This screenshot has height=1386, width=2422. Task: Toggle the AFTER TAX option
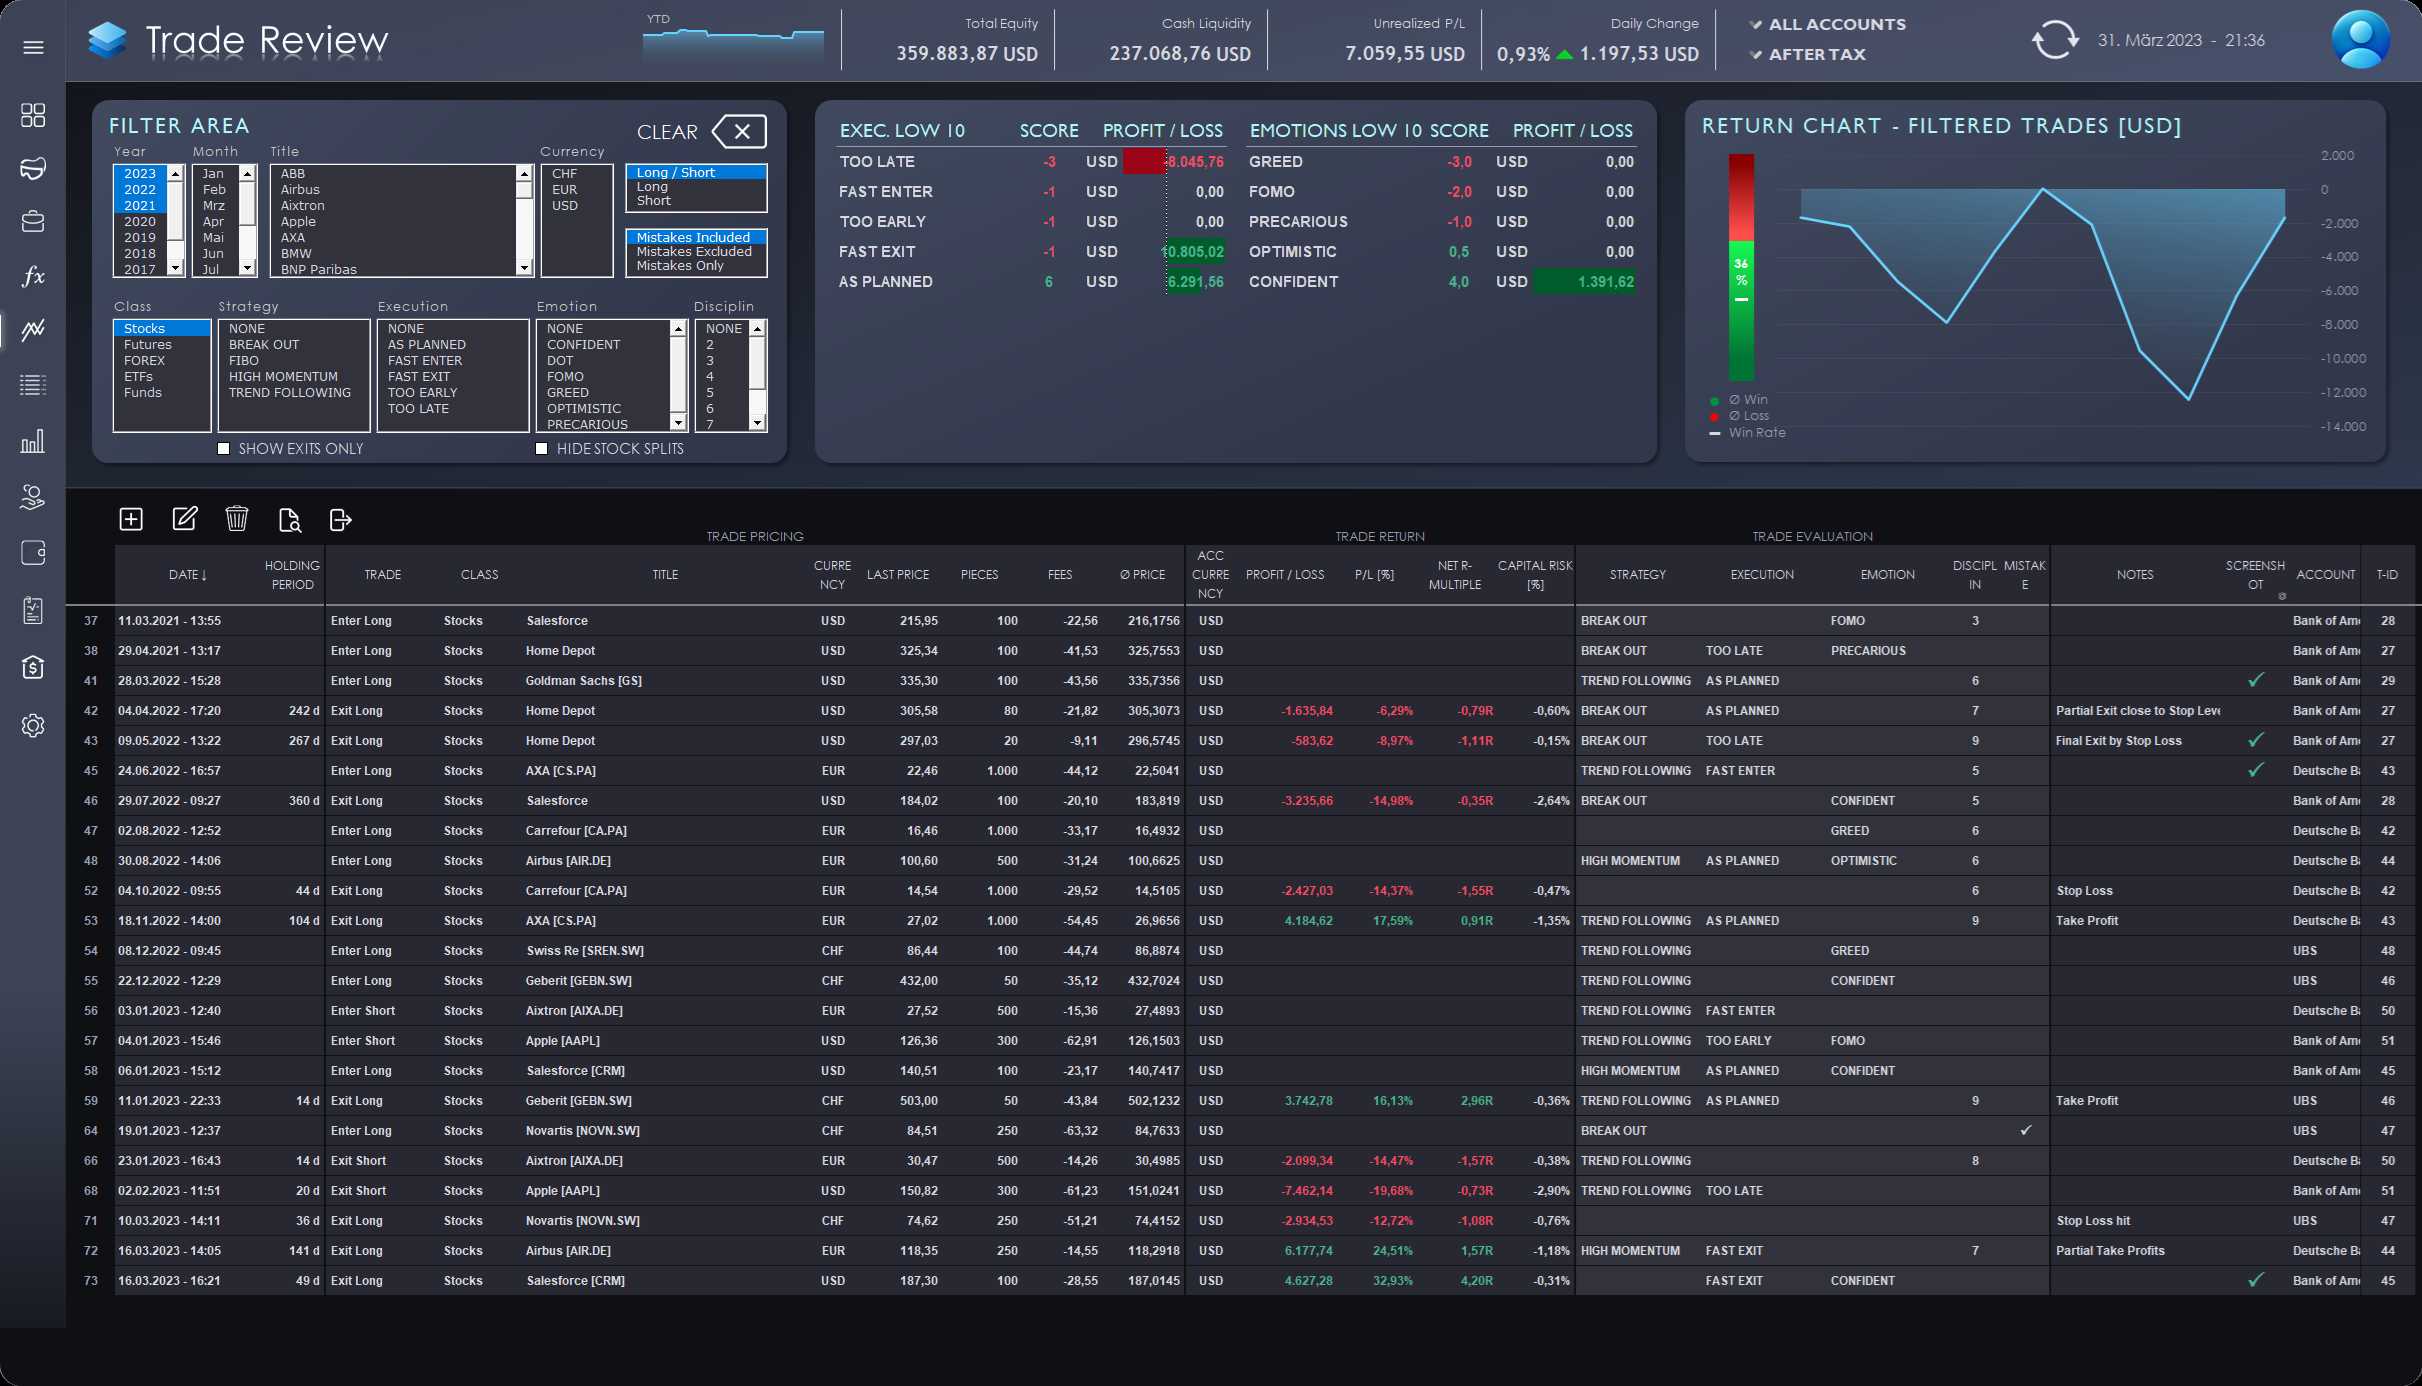(x=1807, y=54)
